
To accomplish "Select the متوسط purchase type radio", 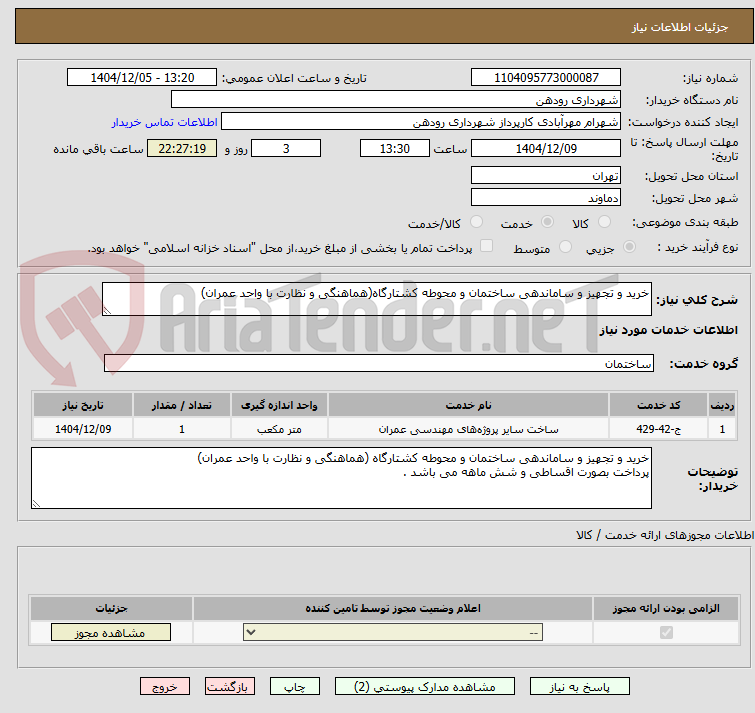I will coord(565,247).
